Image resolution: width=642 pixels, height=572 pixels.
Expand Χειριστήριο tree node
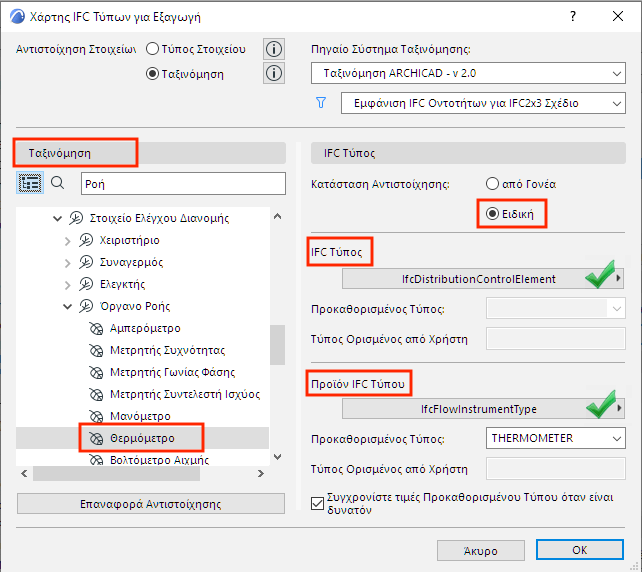pos(68,241)
